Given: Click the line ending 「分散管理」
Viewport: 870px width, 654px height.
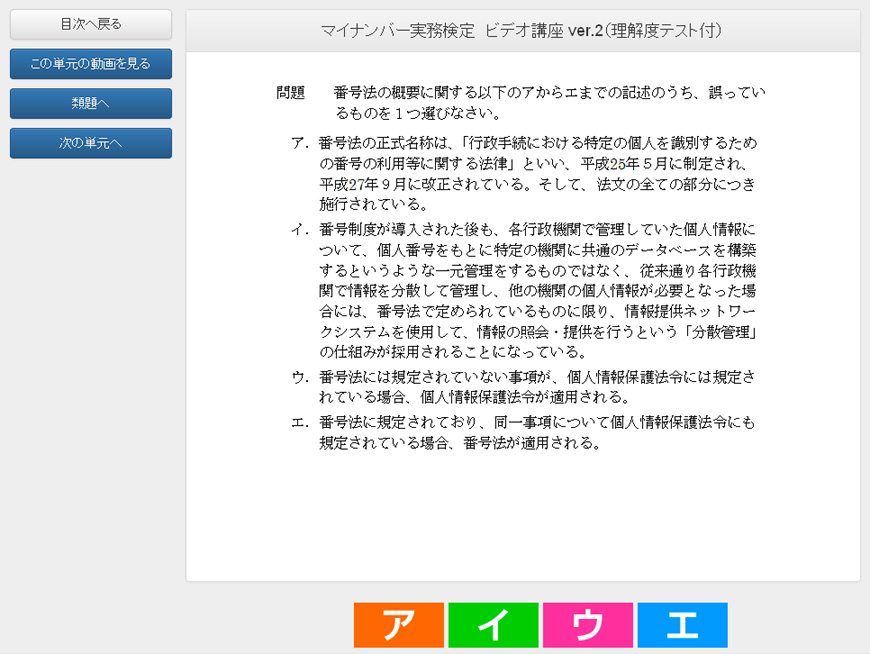Looking at the screenshot, I should [x=538, y=332].
